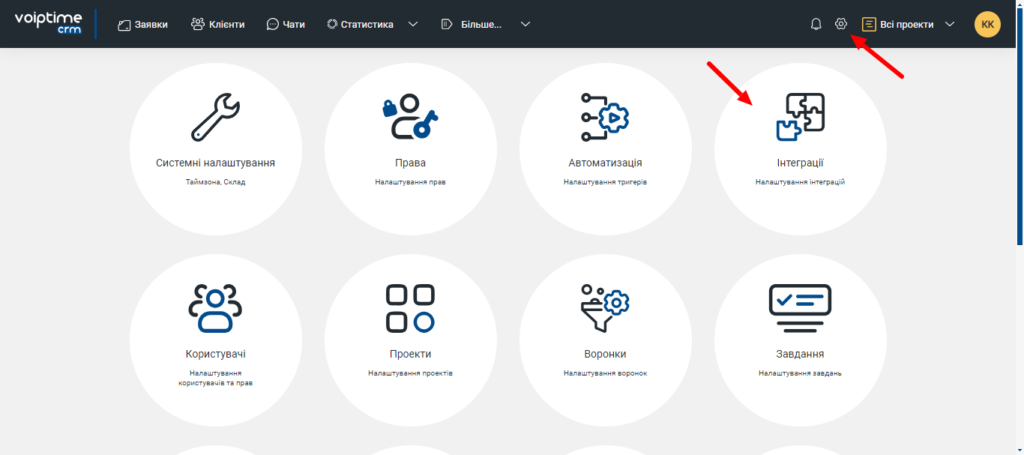Screen dimensions: 1024x455
Task: Open the Воронки funnel gear icon
Action: click(605, 308)
